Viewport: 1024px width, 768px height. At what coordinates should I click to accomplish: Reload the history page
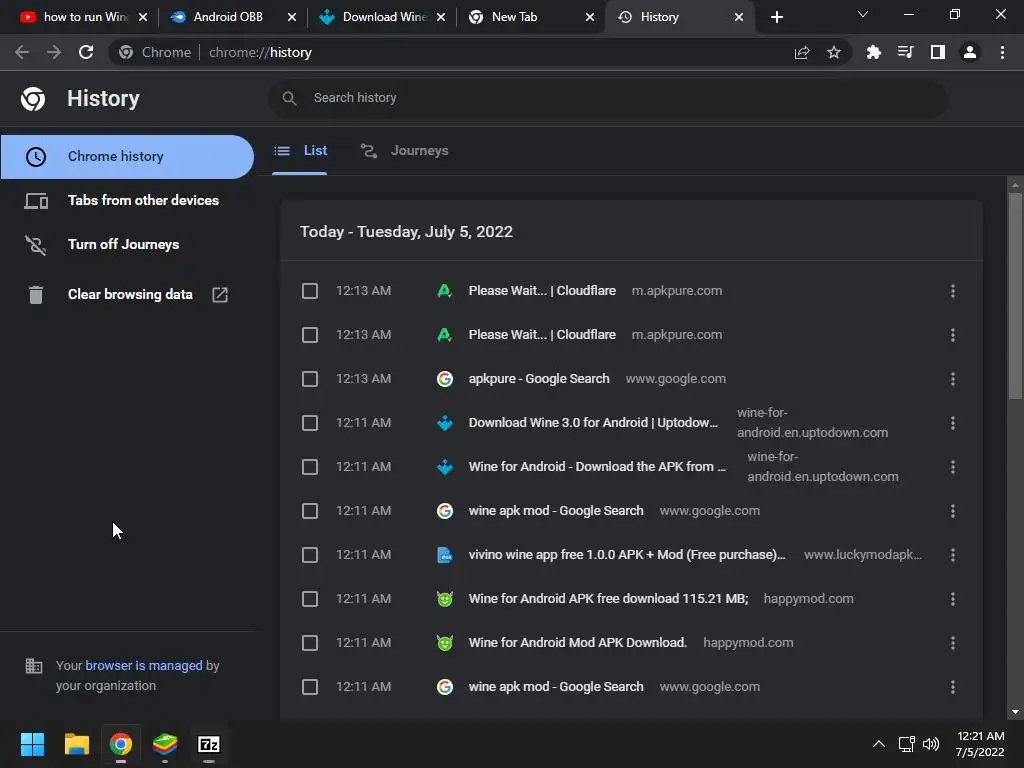click(86, 52)
